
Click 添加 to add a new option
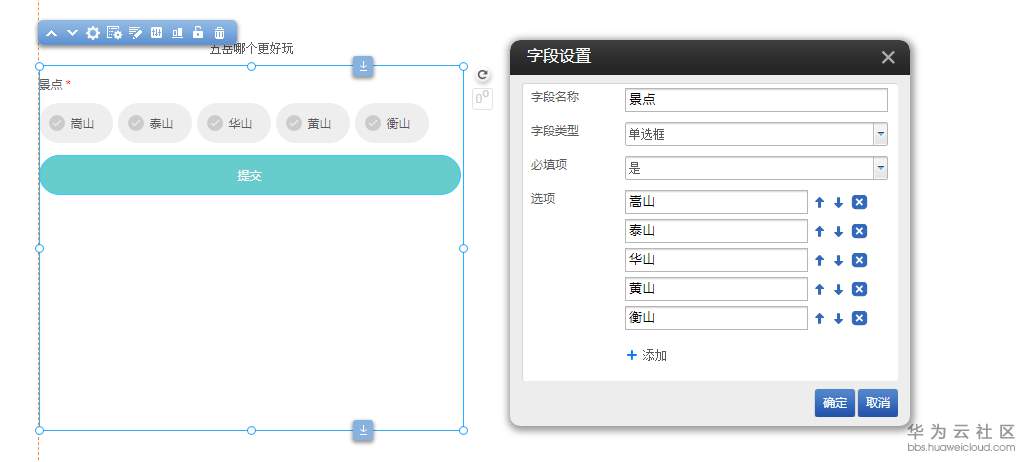coord(647,355)
